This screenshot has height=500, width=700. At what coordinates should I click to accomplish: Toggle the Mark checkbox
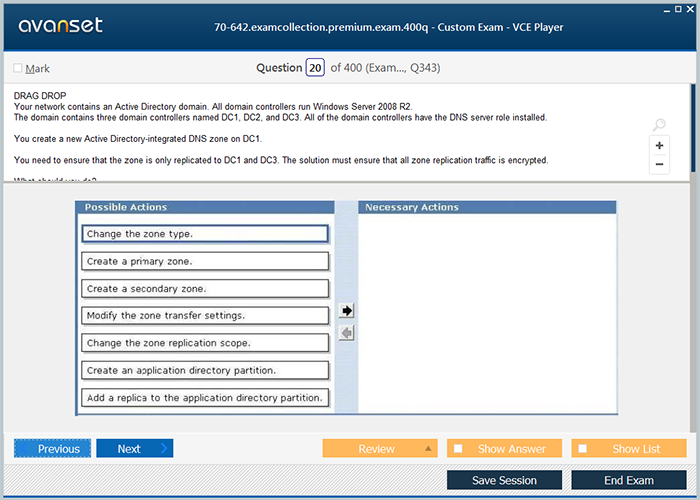[18, 68]
